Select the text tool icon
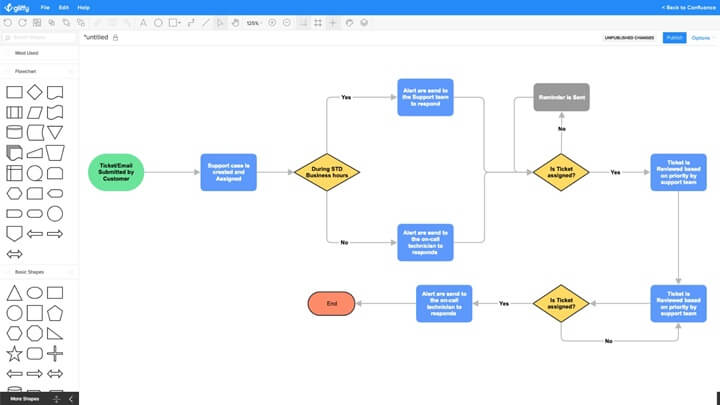The image size is (720, 405). pos(143,22)
